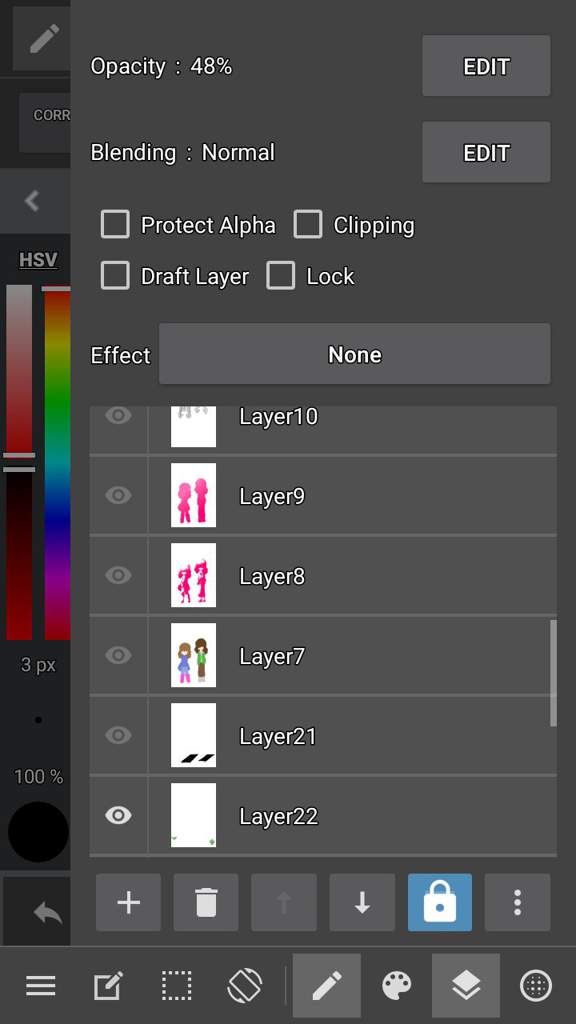Image resolution: width=576 pixels, height=1024 pixels.
Task: Click EDIT button next to Opacity
Action: [486, 66]
